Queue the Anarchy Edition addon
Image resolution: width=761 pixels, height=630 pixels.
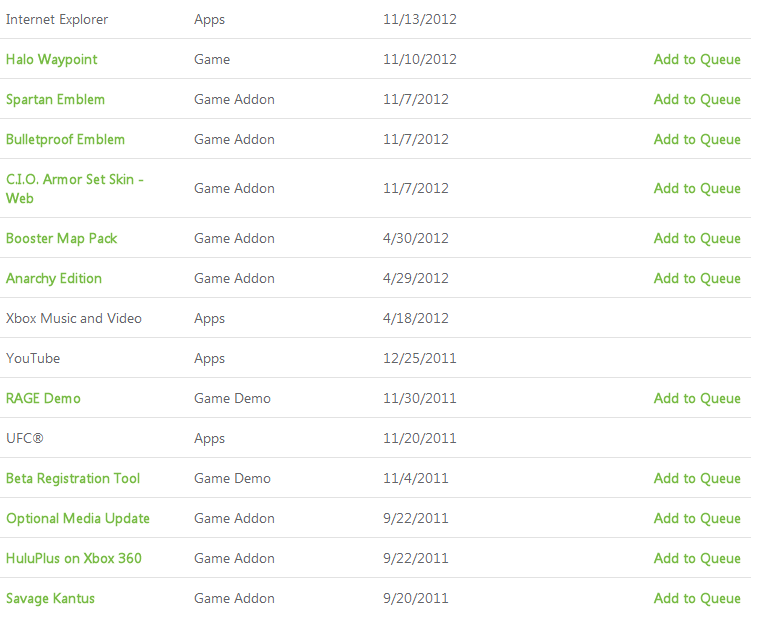pos(697,278)
